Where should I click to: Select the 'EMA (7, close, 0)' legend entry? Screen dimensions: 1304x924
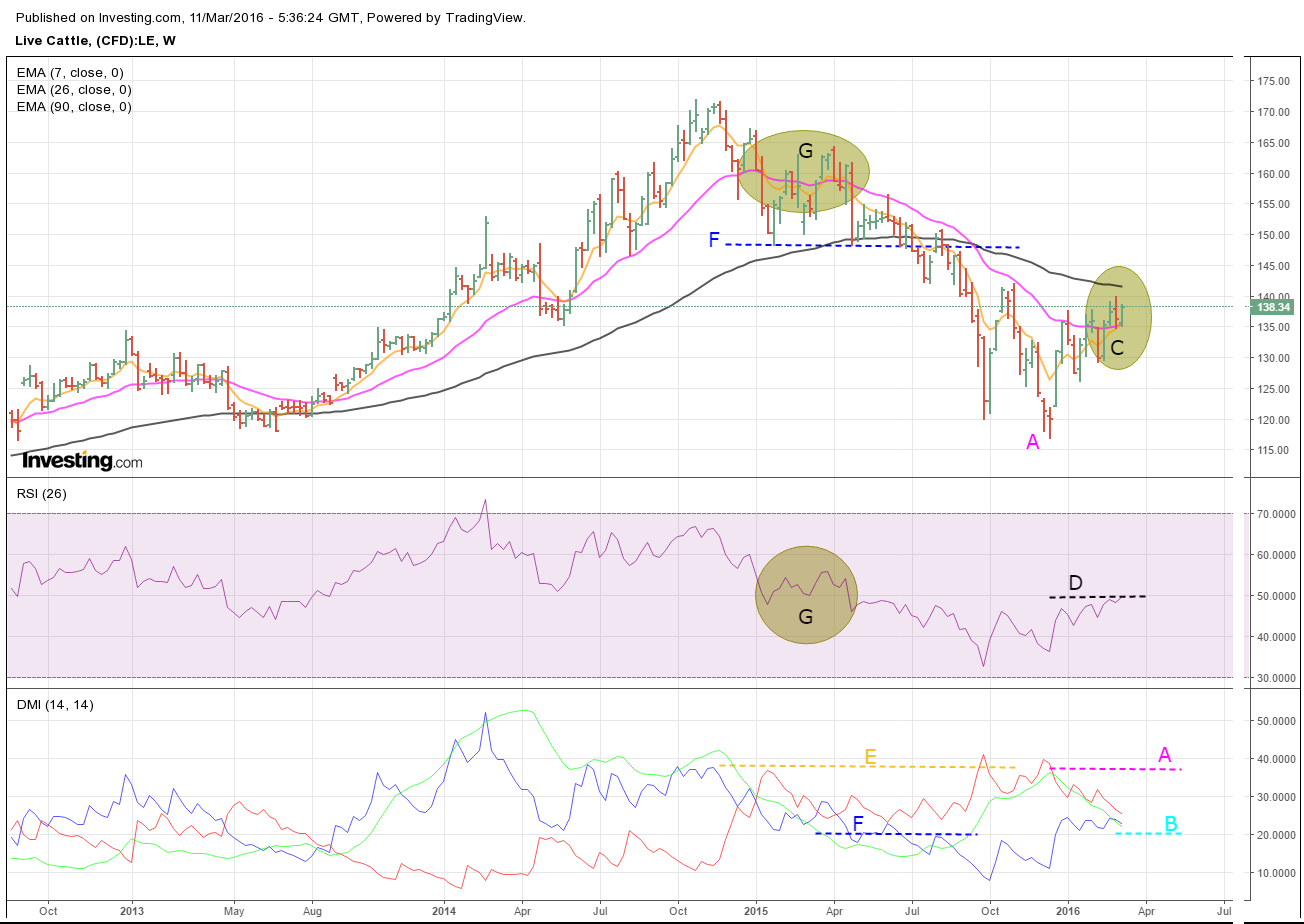pos(70,72)
